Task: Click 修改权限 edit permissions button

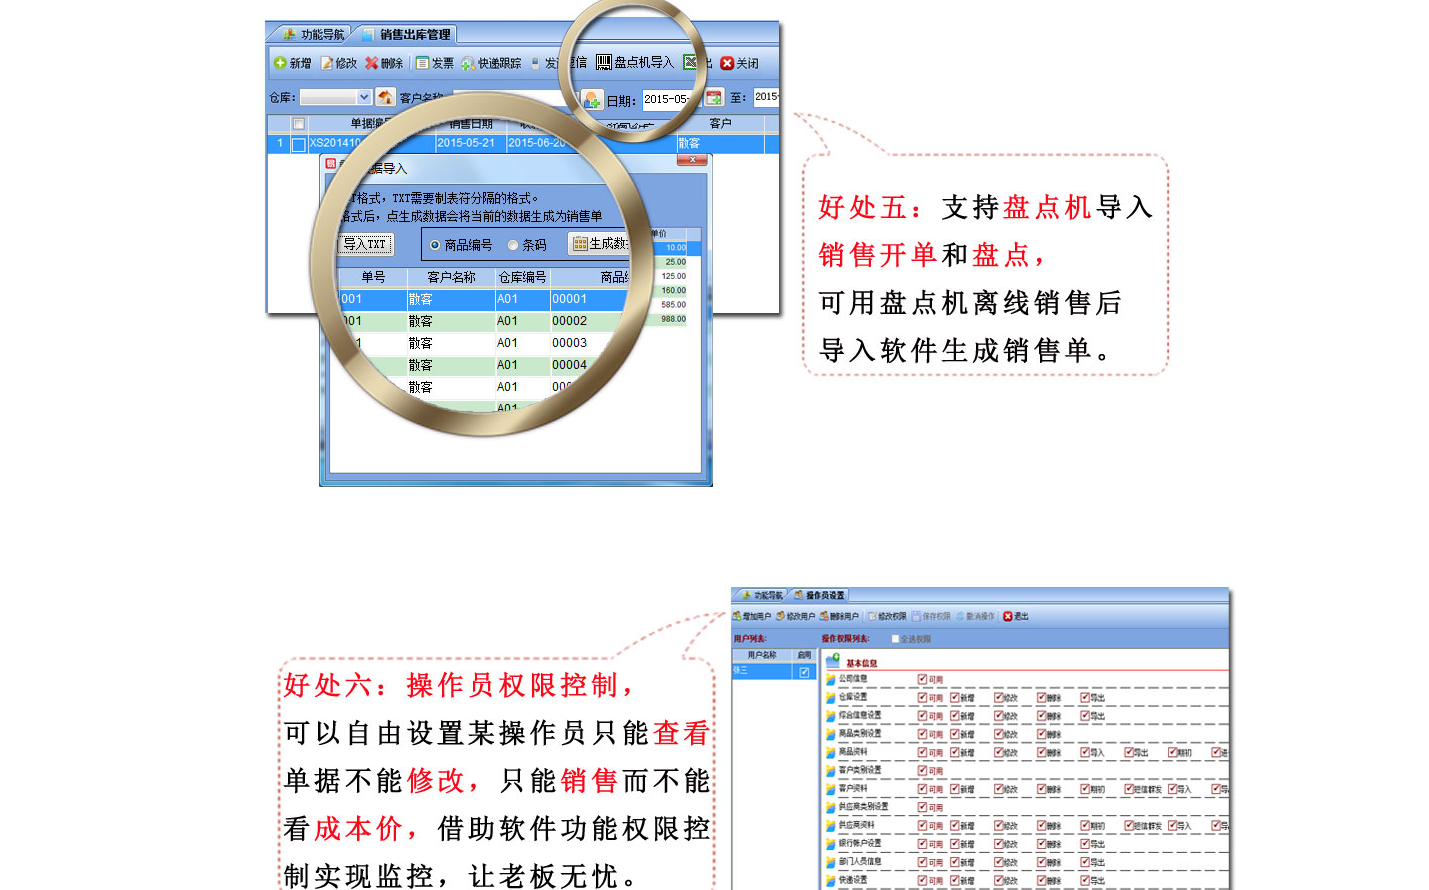Action: click(887, 616)
